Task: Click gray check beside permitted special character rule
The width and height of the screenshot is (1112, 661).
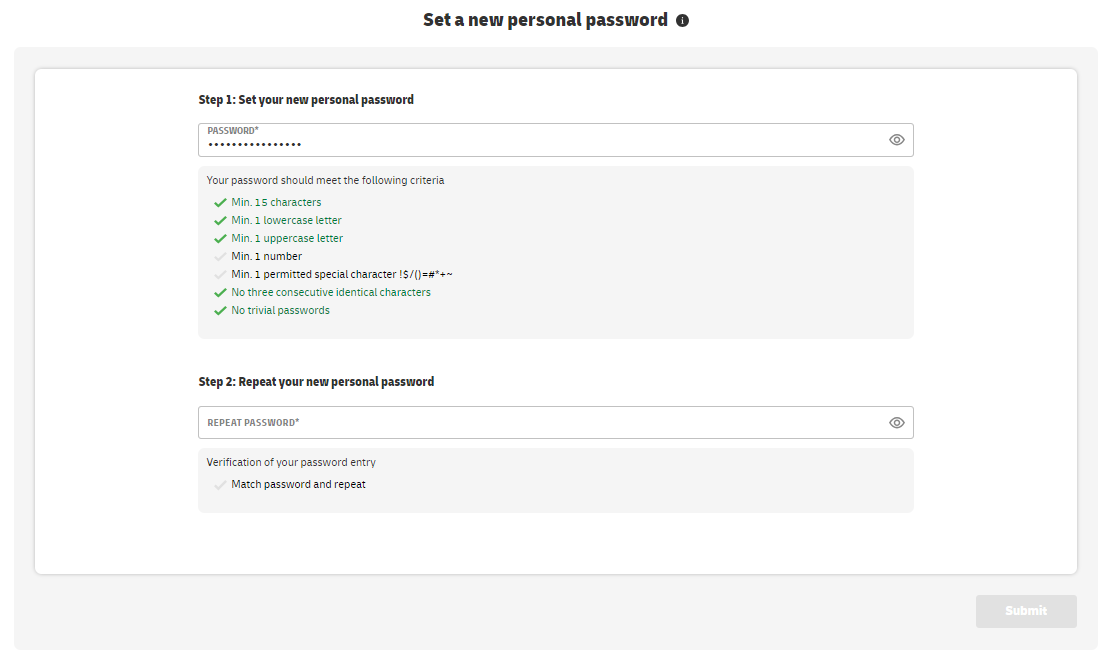Action: coord(220,274)
